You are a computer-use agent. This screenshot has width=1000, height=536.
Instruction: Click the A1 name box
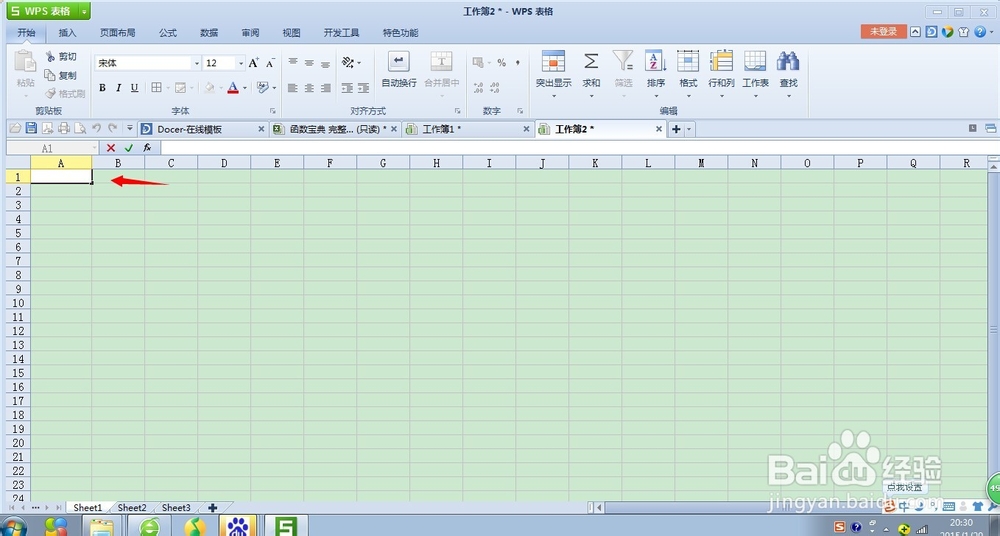[x=52, y=147]
